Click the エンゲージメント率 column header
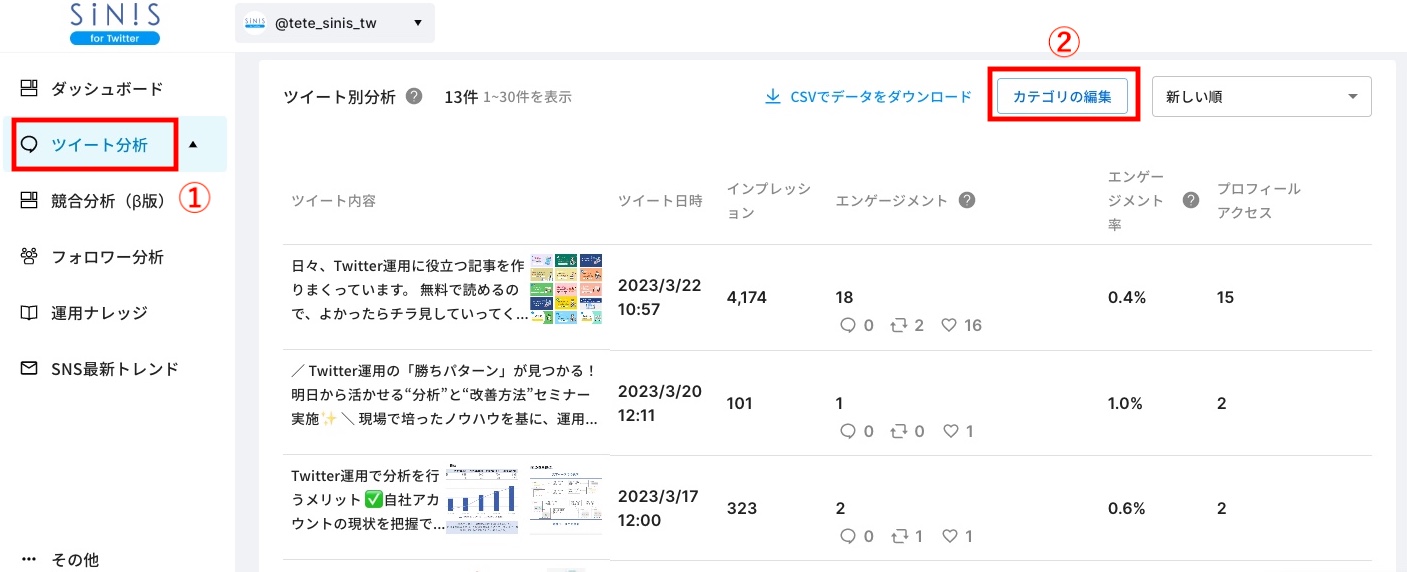Image resolution: width=1407 pixels, height=572 pixels. (1135, 201)
